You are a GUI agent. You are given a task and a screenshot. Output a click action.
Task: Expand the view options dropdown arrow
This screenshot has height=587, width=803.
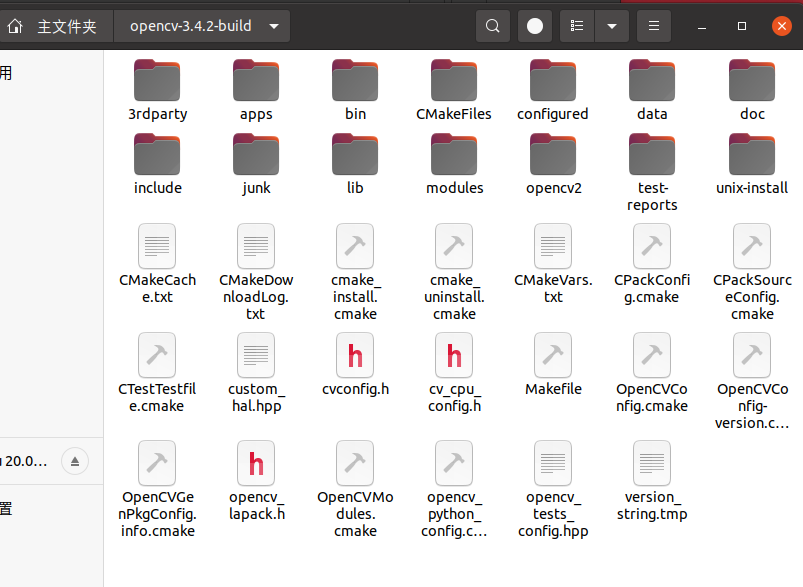[x=612, y=26]
